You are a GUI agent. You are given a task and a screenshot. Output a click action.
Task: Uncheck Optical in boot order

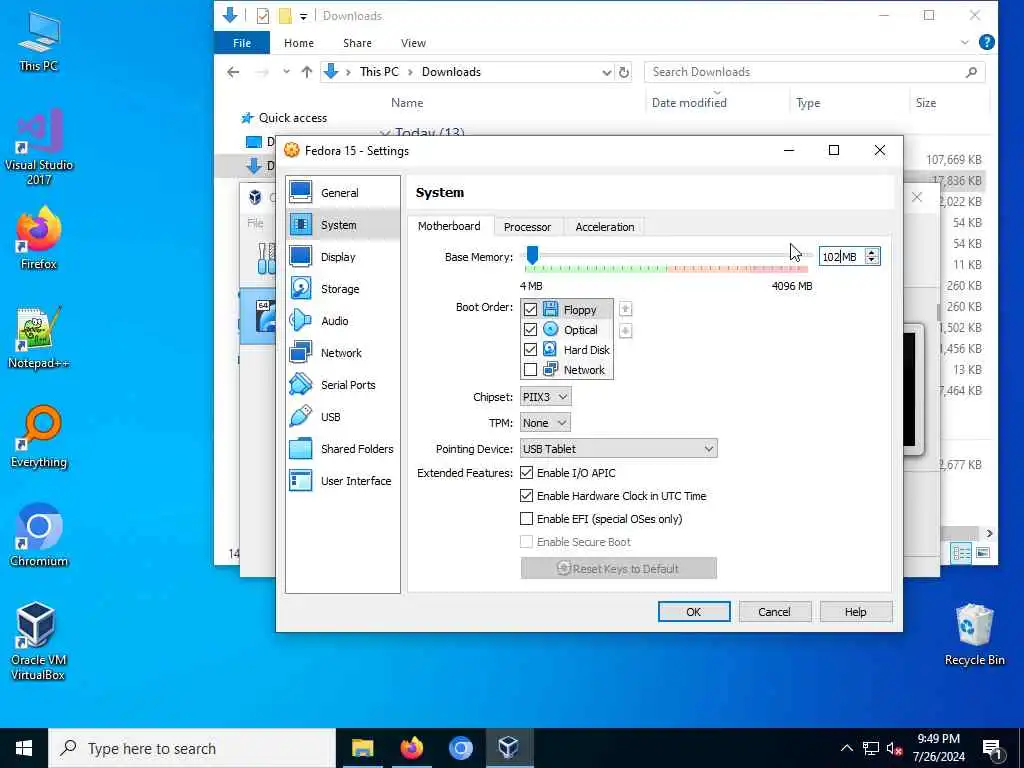point(530,330)
